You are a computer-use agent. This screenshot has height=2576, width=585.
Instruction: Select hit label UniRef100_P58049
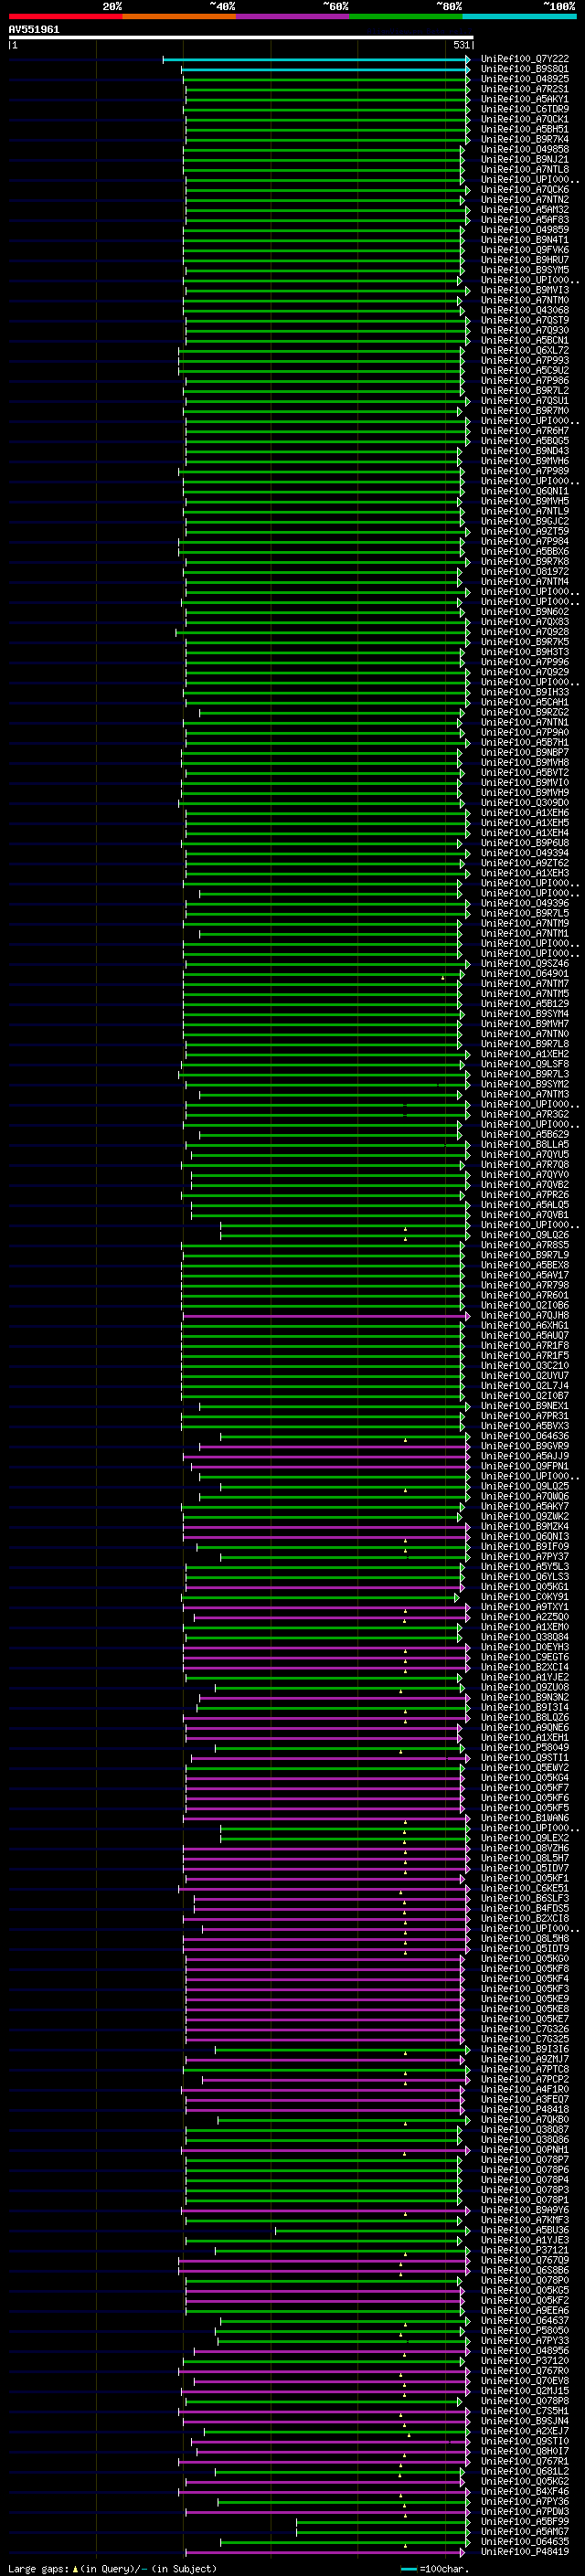click(525, 1747)
